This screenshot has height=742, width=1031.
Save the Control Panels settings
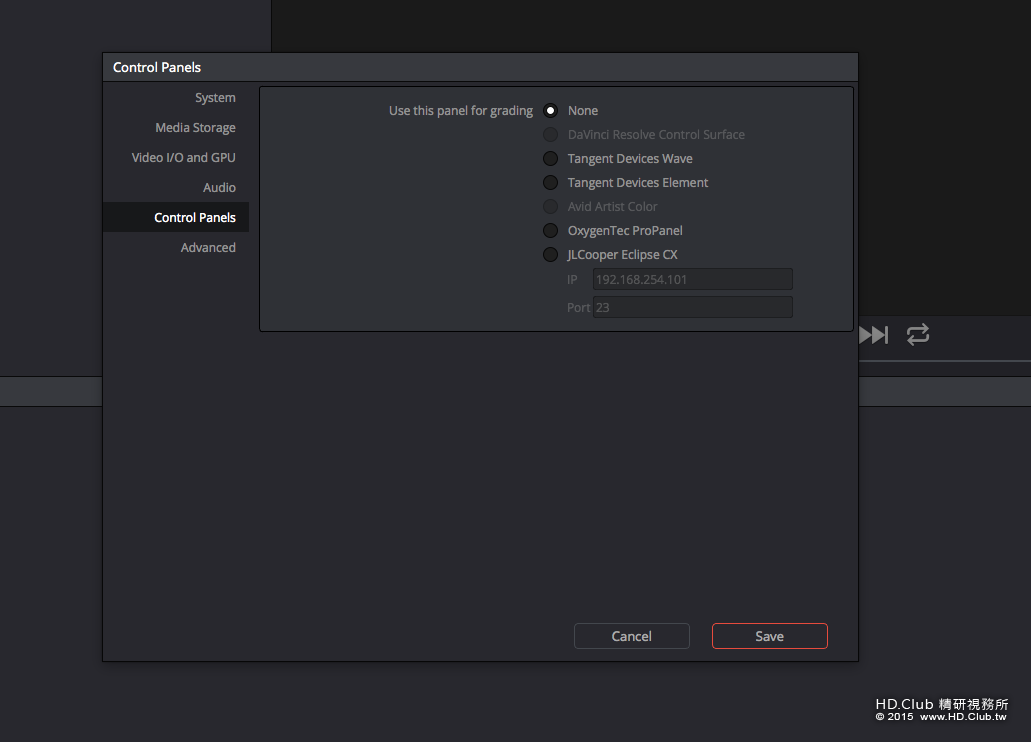[x=770, y=636]
